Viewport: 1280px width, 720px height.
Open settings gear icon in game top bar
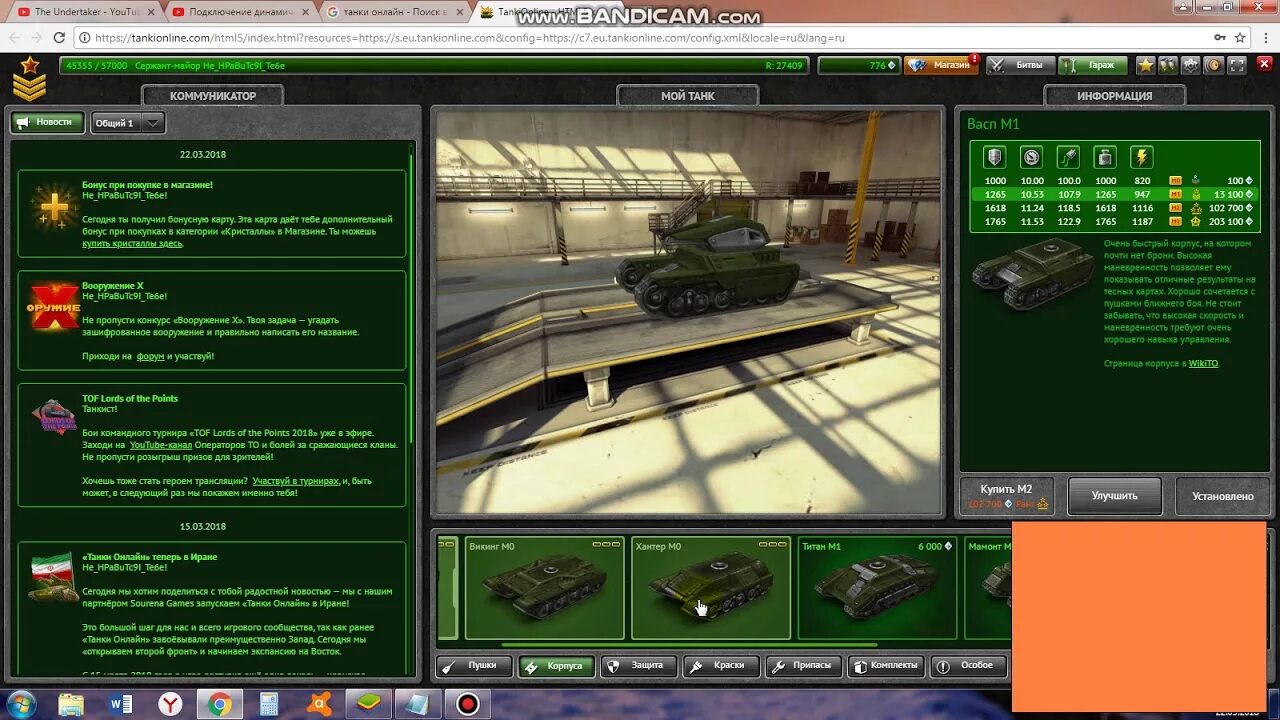pyautogui.click(x=1191, y=65)
